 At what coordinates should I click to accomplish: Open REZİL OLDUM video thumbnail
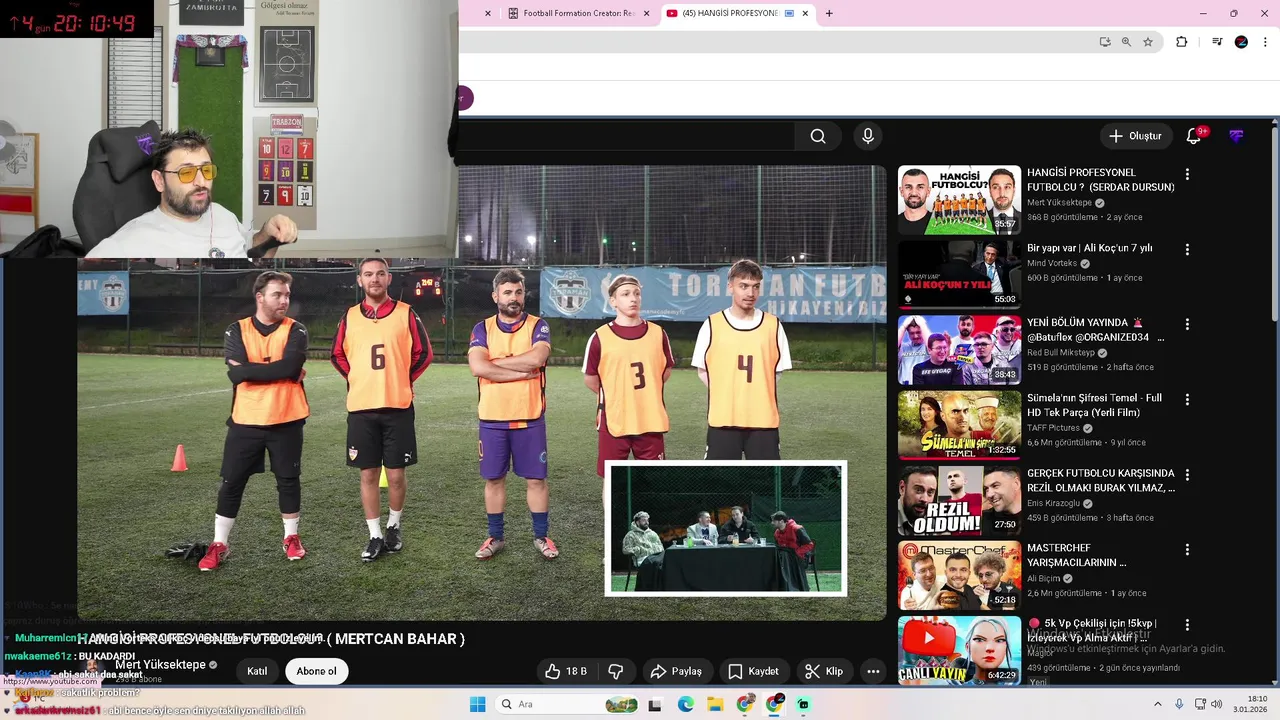pyautogui.click(x=959, y=500)
